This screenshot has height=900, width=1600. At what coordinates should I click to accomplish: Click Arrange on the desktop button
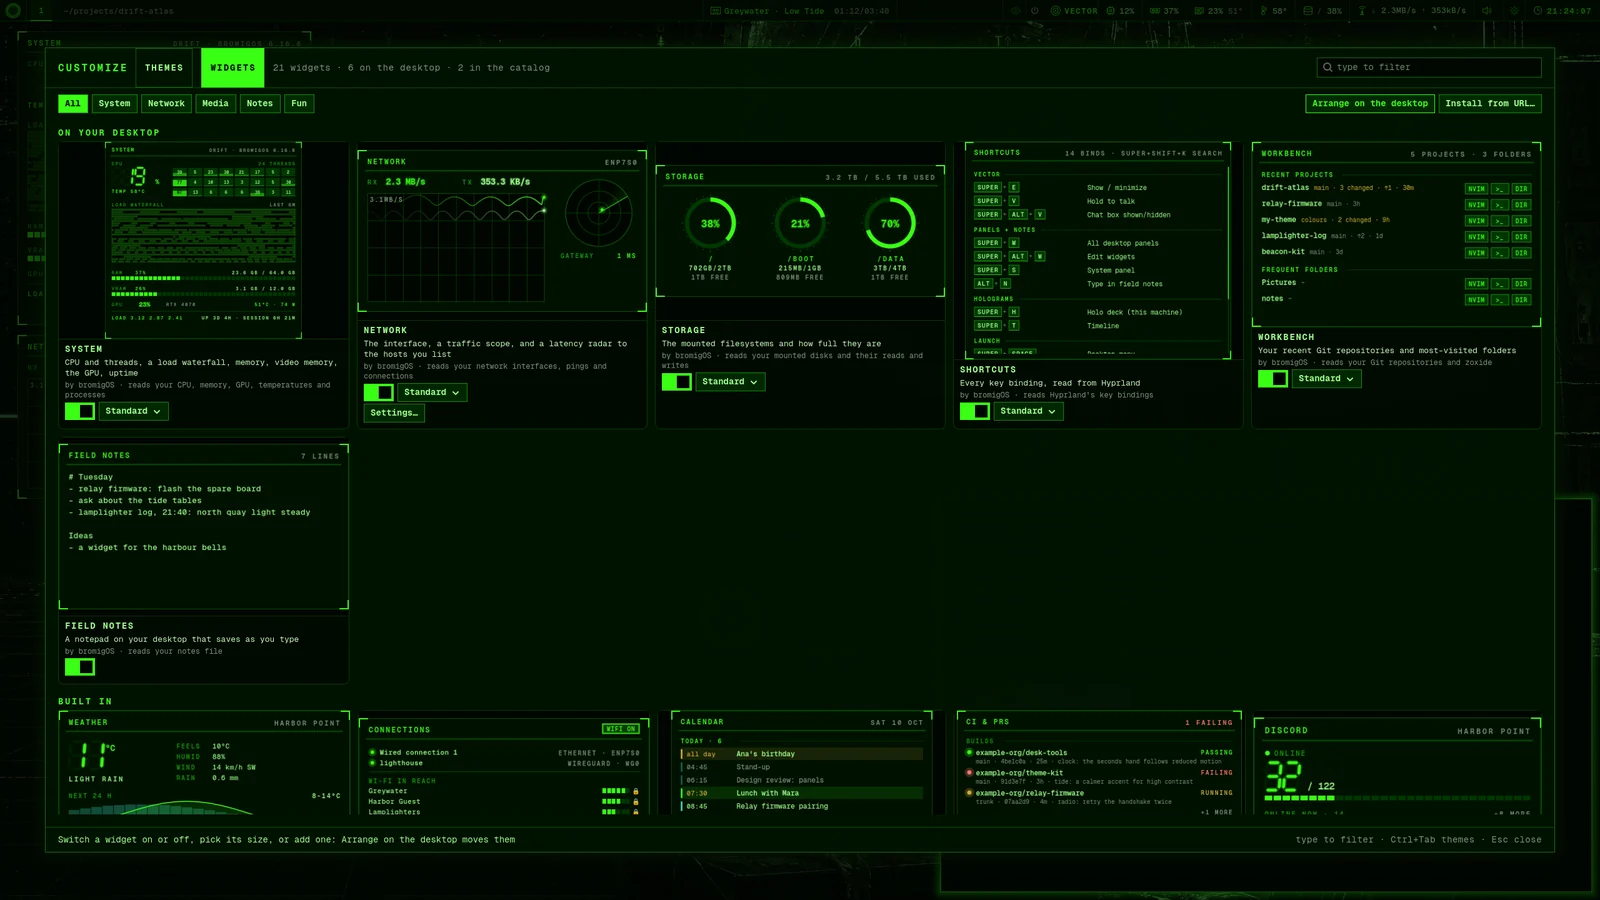coord(1370,103)
